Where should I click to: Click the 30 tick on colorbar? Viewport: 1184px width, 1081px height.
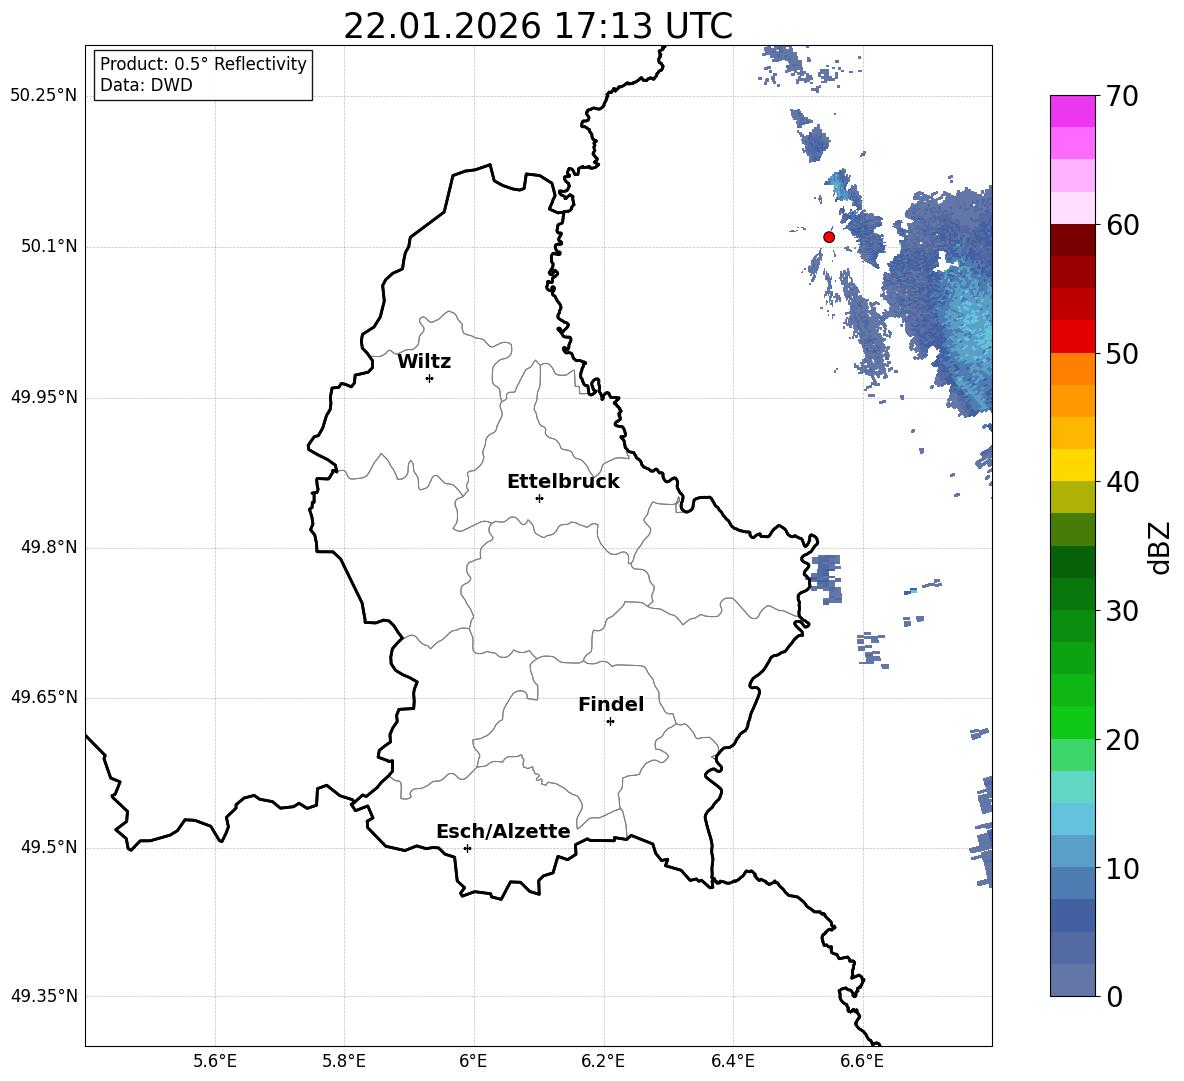(1122, 611)
